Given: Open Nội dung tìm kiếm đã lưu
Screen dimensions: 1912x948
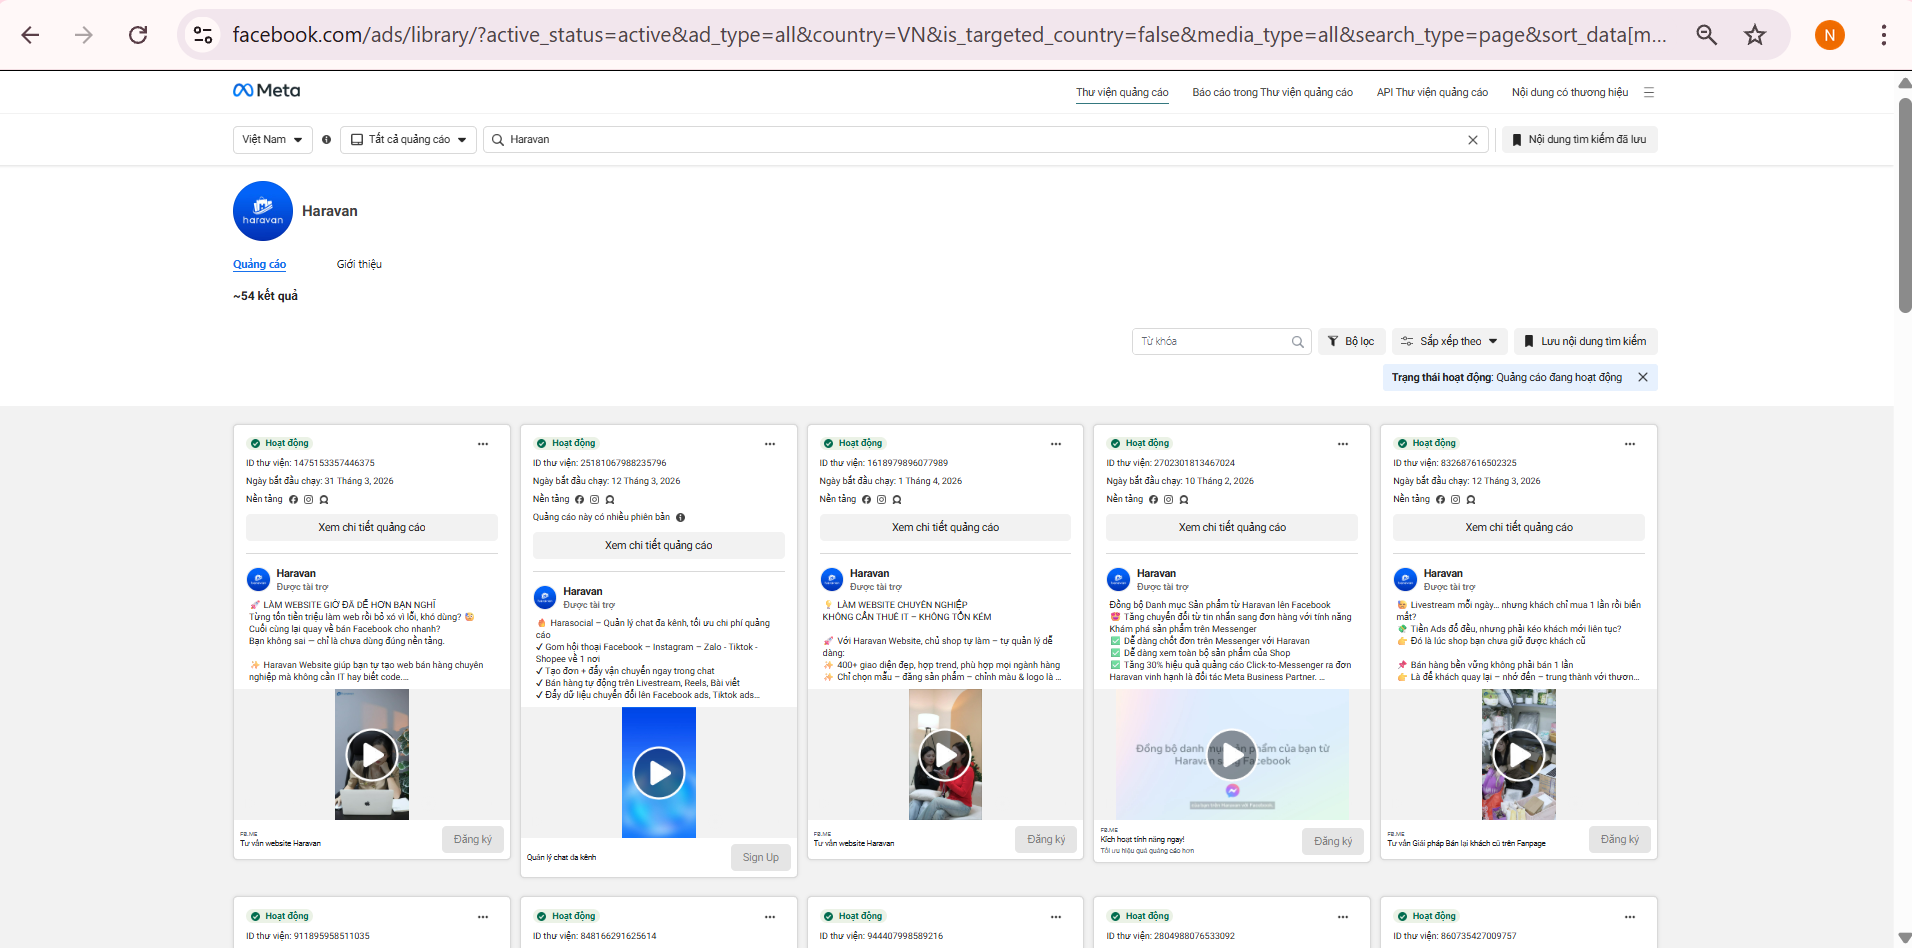Looking at the screenshot, I should (1579, 140).
